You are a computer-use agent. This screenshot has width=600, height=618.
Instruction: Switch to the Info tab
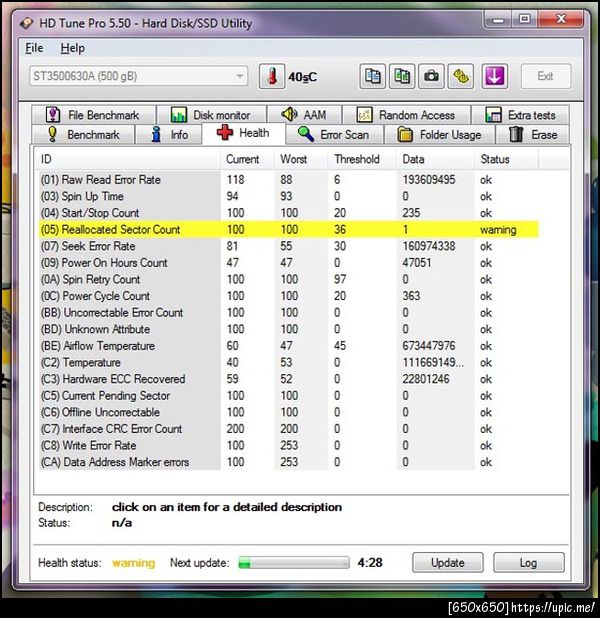click(169, 135)
